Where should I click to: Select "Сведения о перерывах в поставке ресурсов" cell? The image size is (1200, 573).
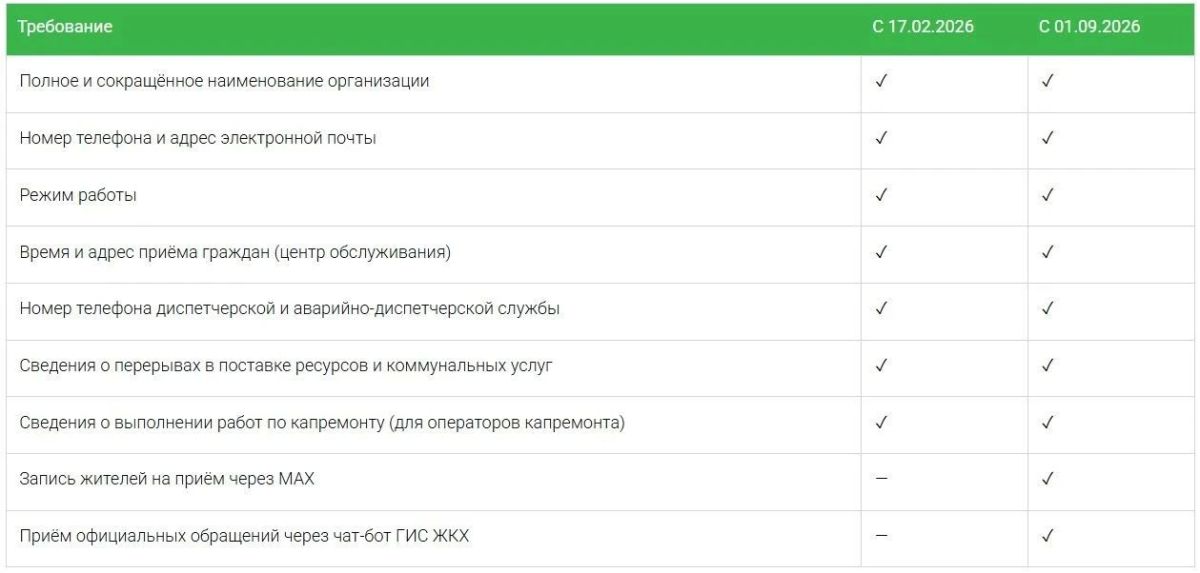click(x=434, y=367)
